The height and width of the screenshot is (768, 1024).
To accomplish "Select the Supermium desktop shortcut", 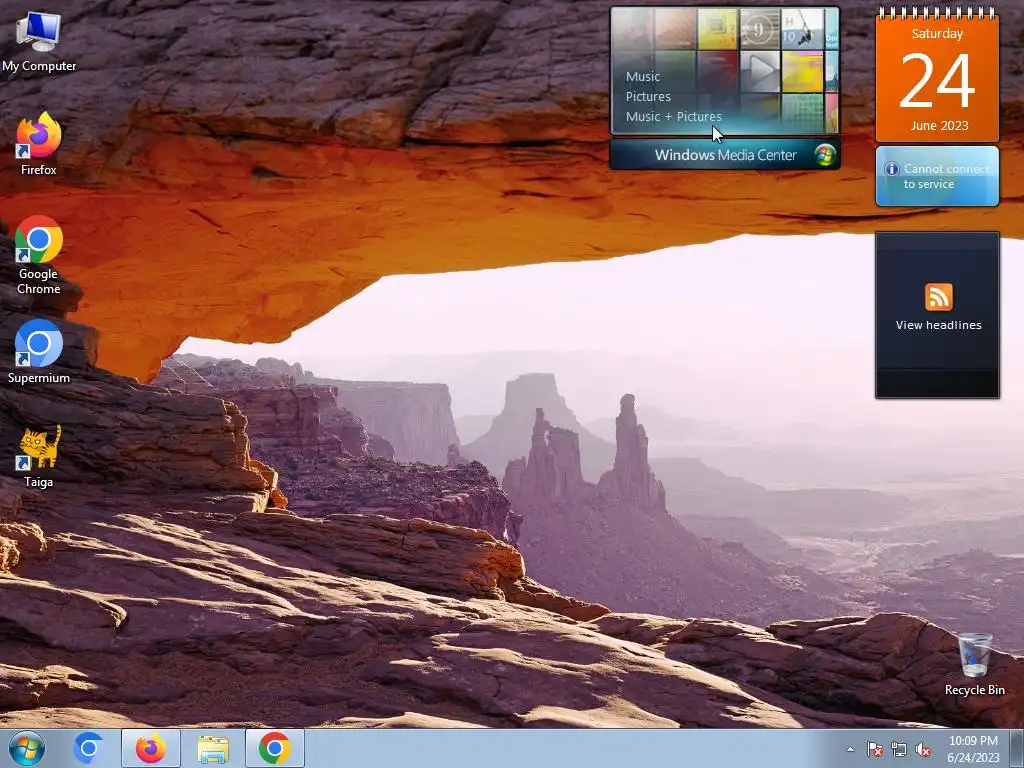I will [x=39, y=351].
